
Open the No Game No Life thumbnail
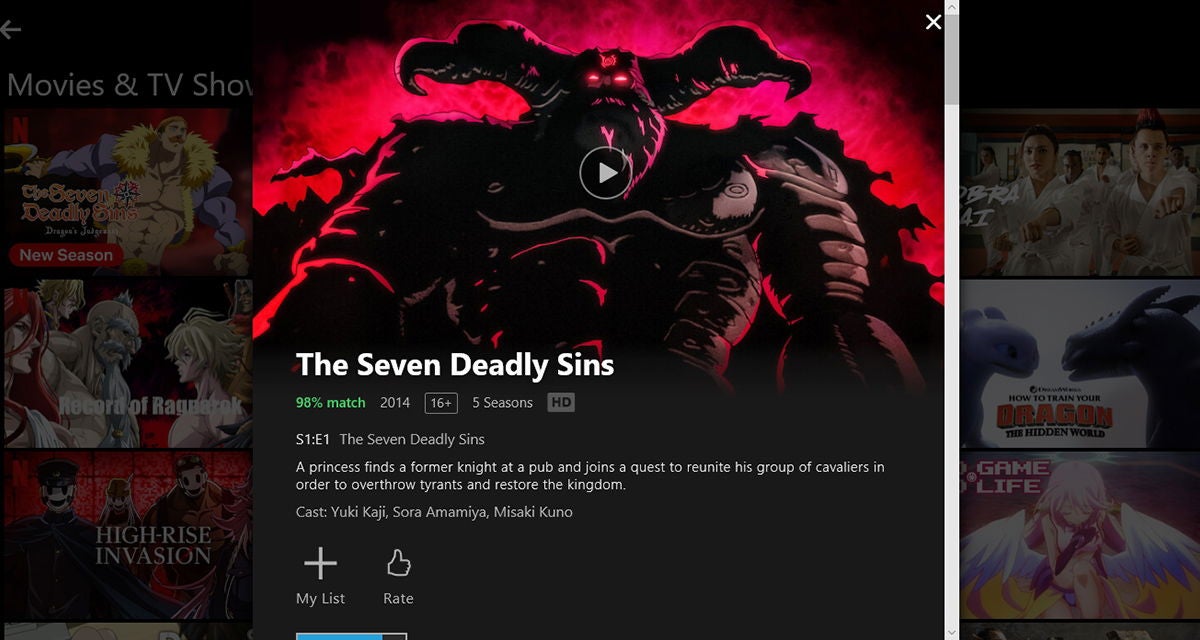pyautogui.click(x=1080, y=534)
